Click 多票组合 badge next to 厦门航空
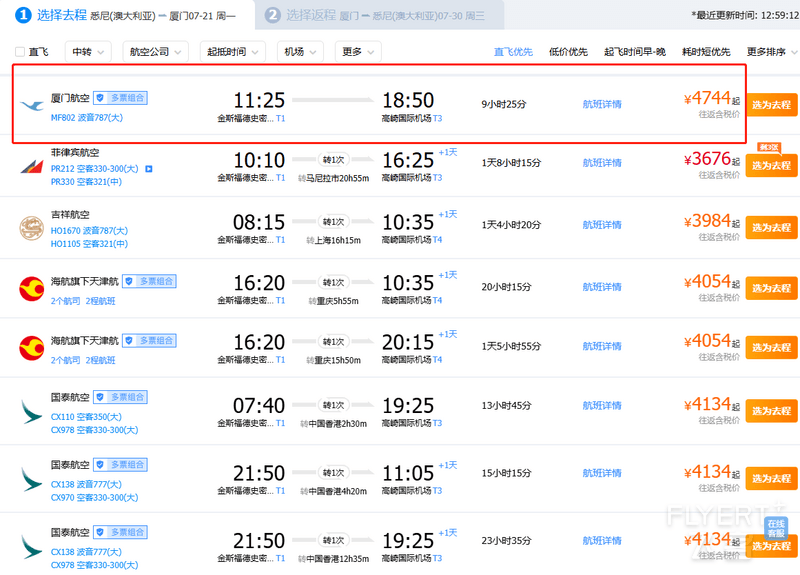Viewport: 800px width, 575px height. pos(120,97)
